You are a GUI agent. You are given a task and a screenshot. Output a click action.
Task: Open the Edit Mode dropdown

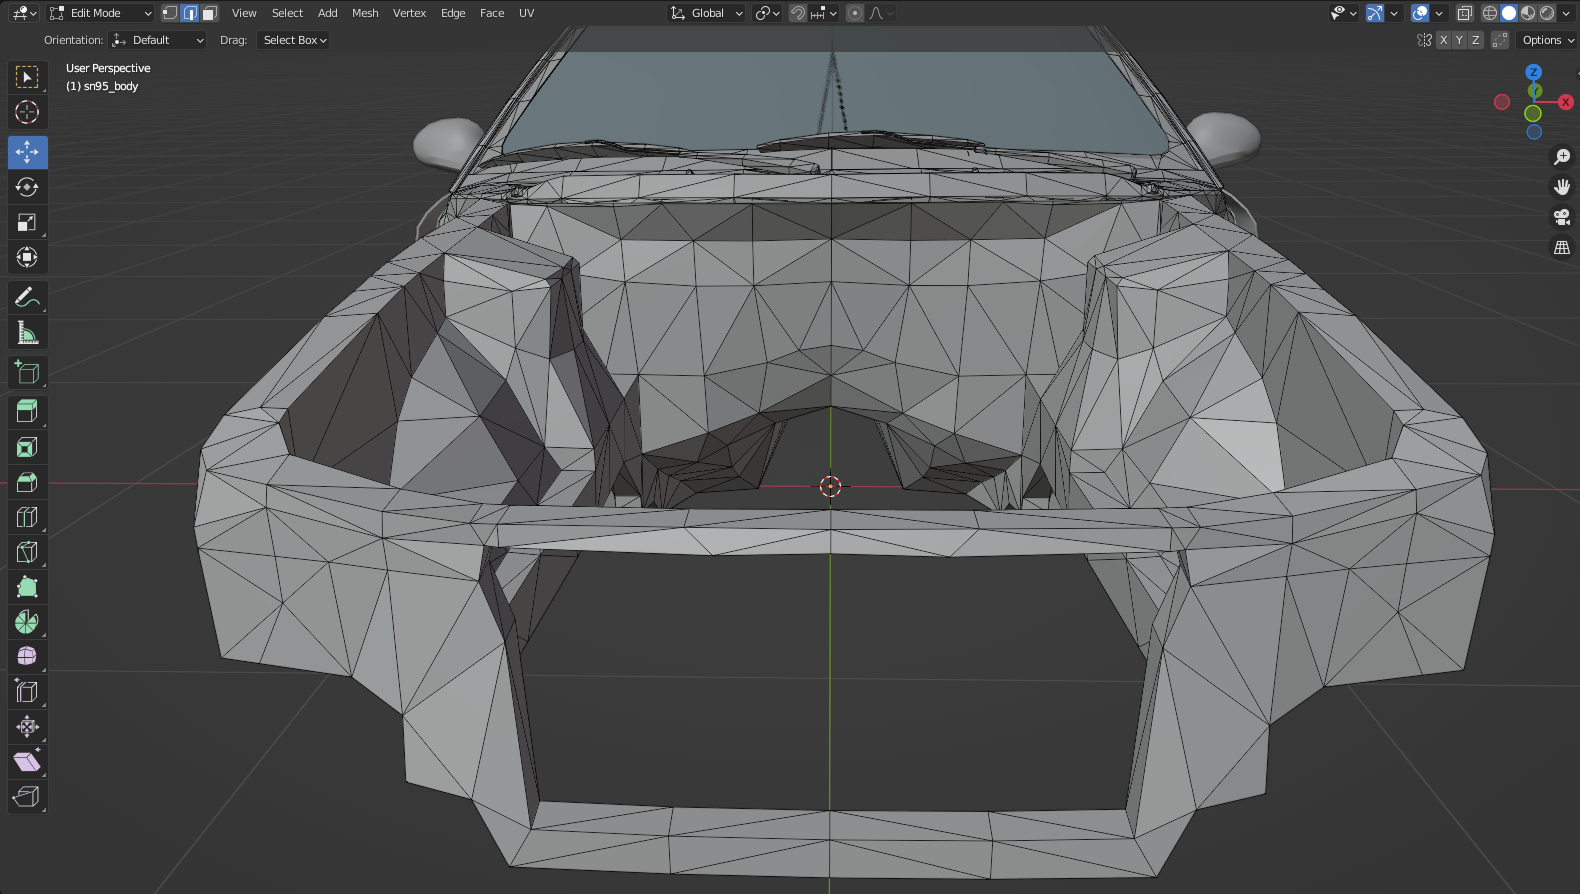[100, 13]
